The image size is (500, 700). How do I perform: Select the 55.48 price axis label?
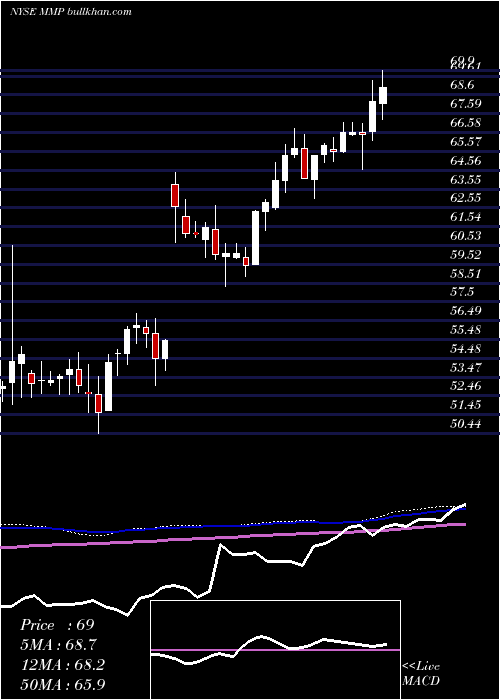click(466, 330)
